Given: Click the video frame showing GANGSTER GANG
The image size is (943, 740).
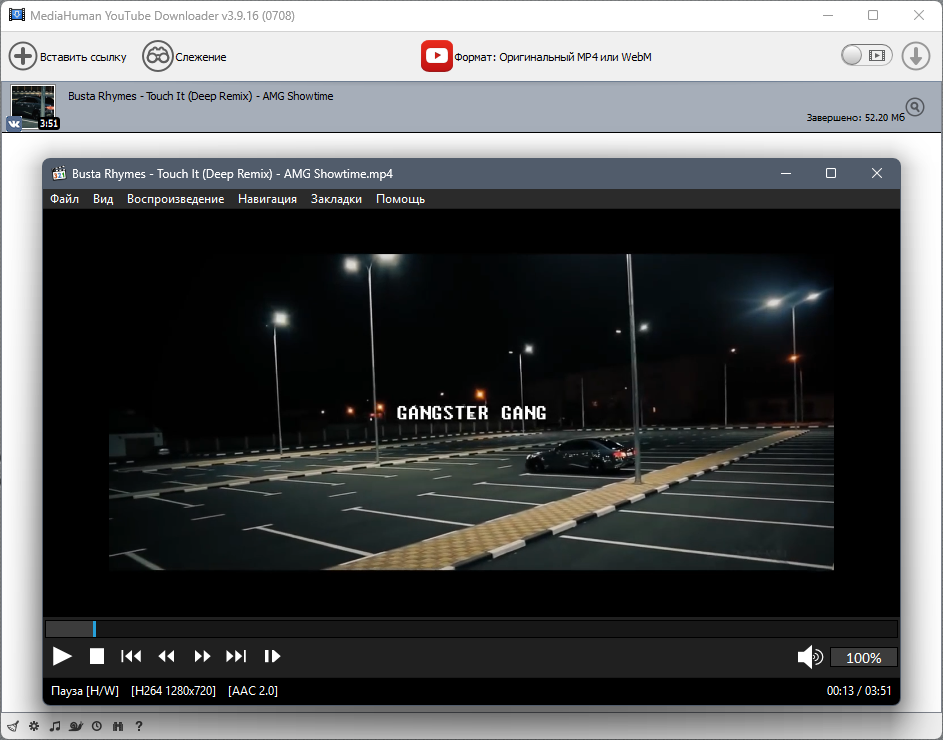Looking at the screenshot, I should point(471,412).
